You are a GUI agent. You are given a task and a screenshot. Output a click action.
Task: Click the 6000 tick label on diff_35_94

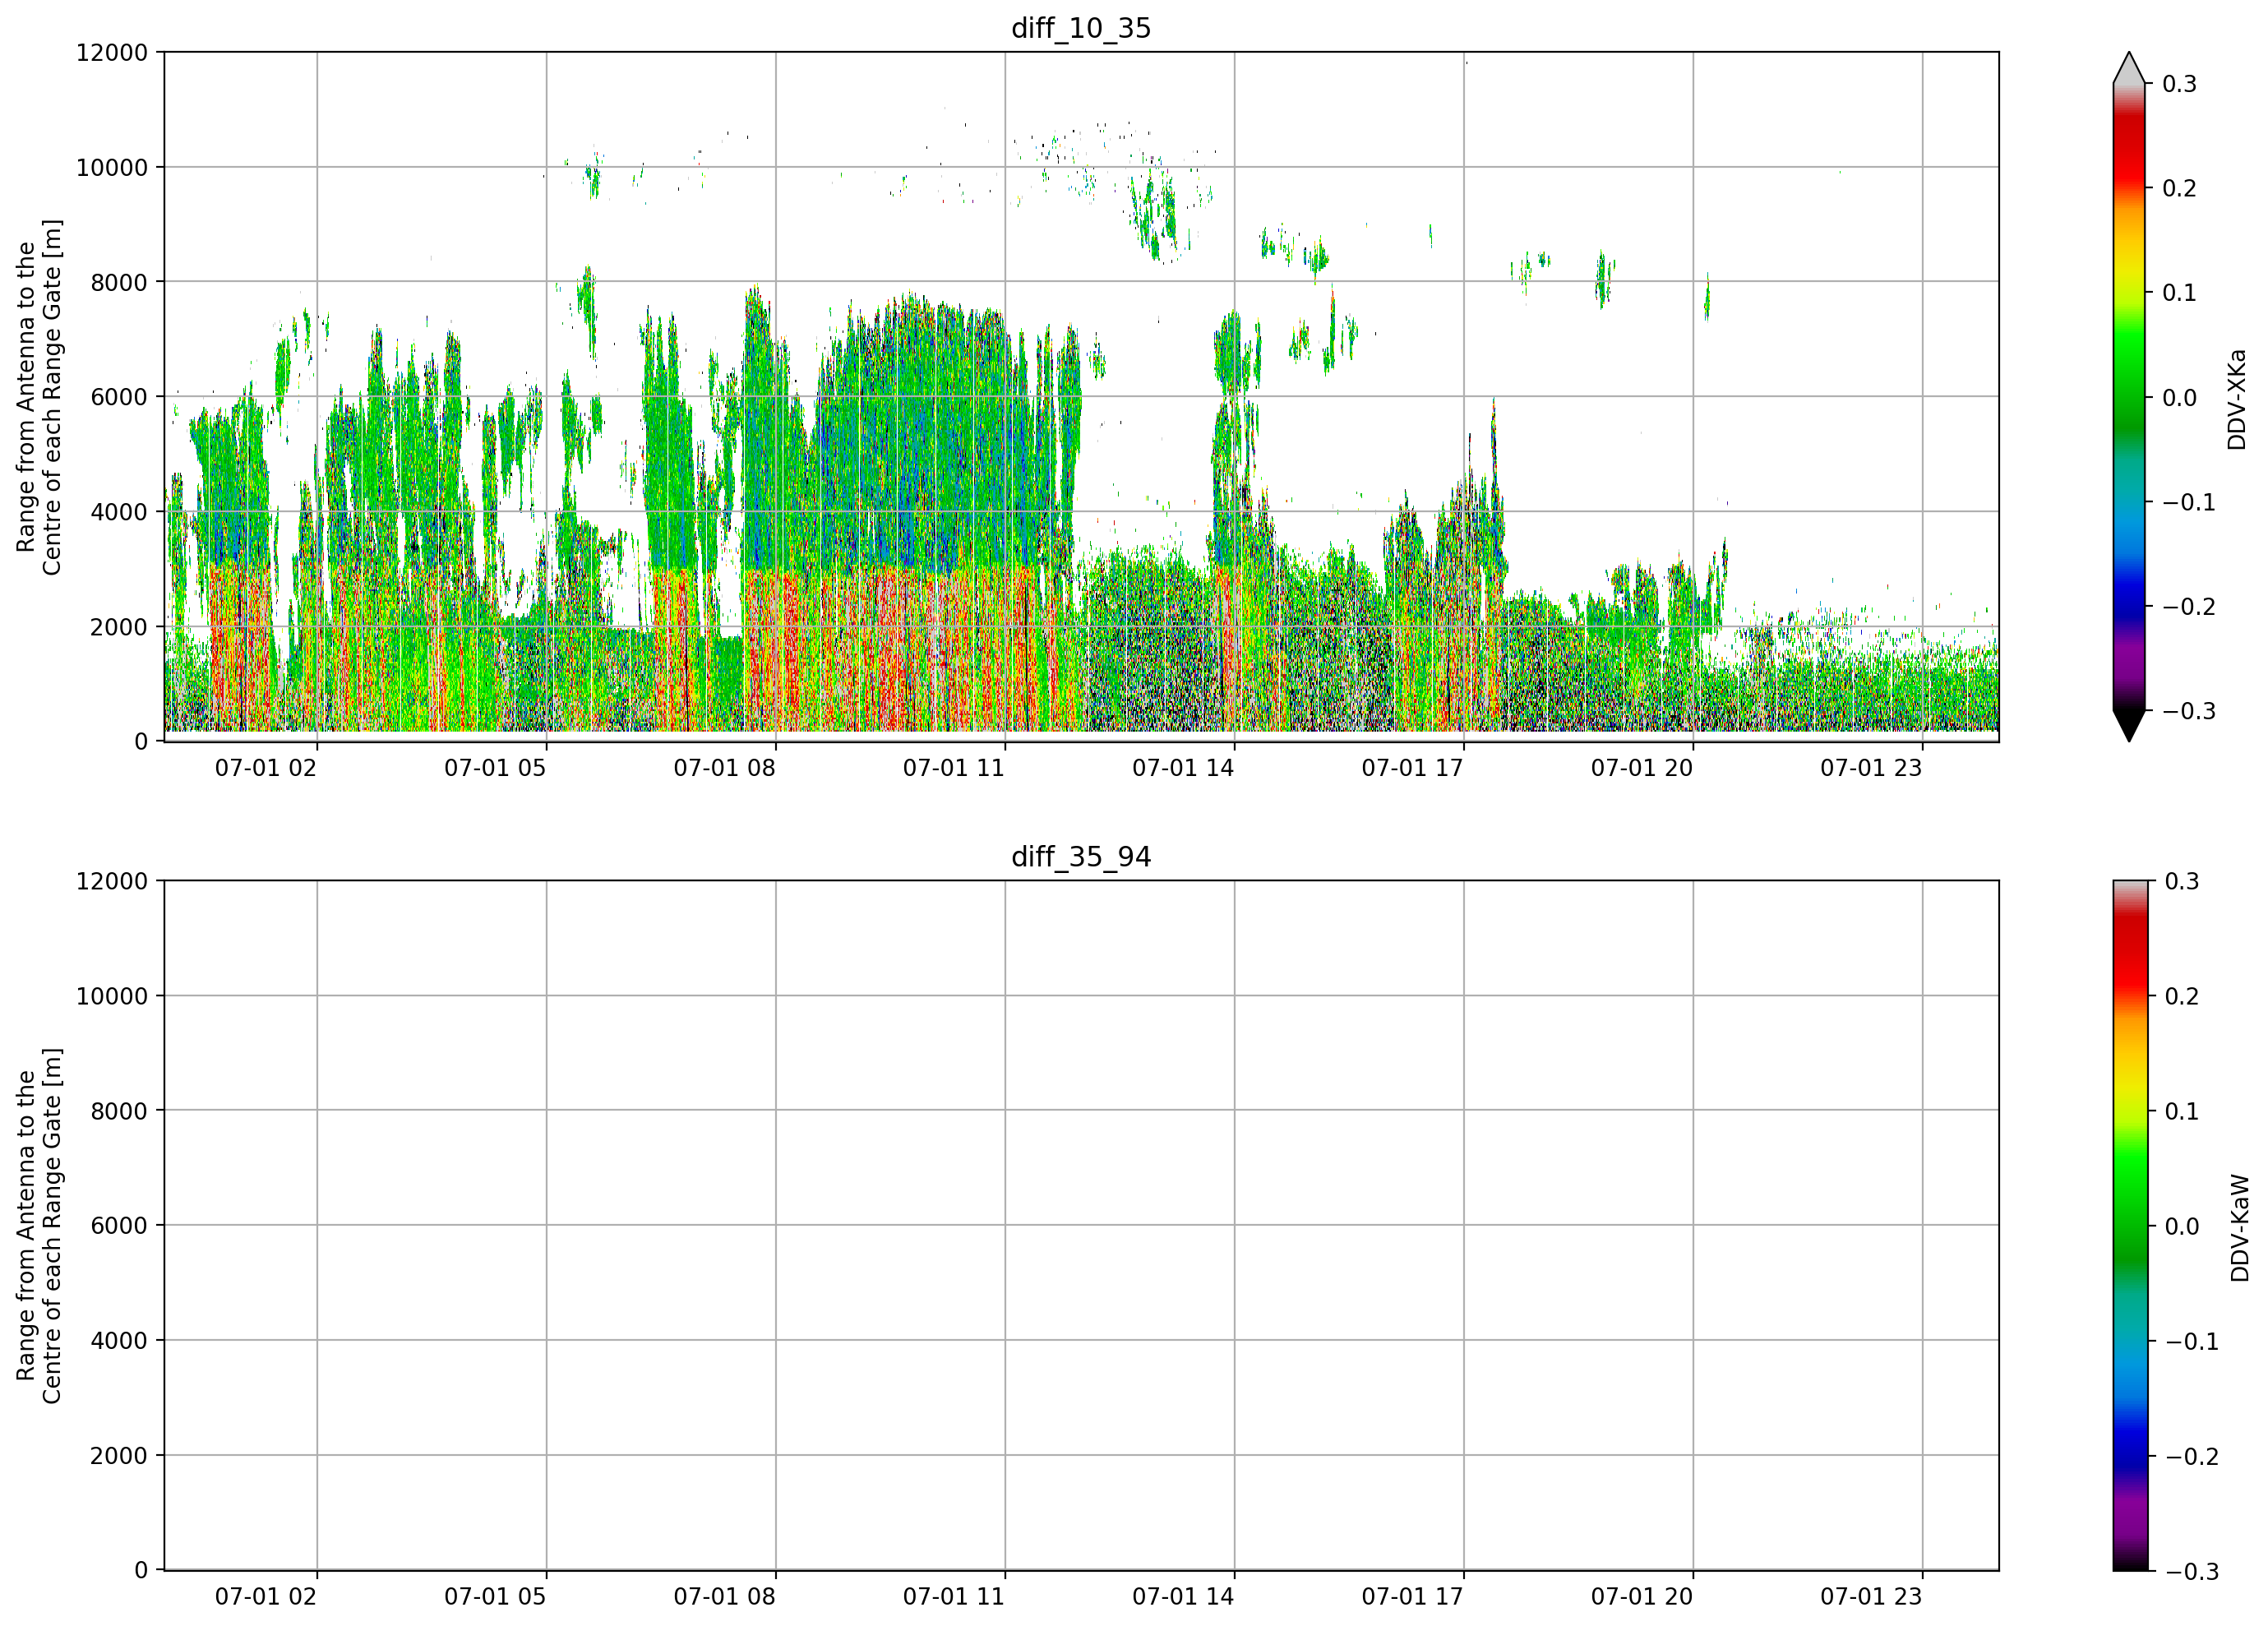coord(119,1226)
